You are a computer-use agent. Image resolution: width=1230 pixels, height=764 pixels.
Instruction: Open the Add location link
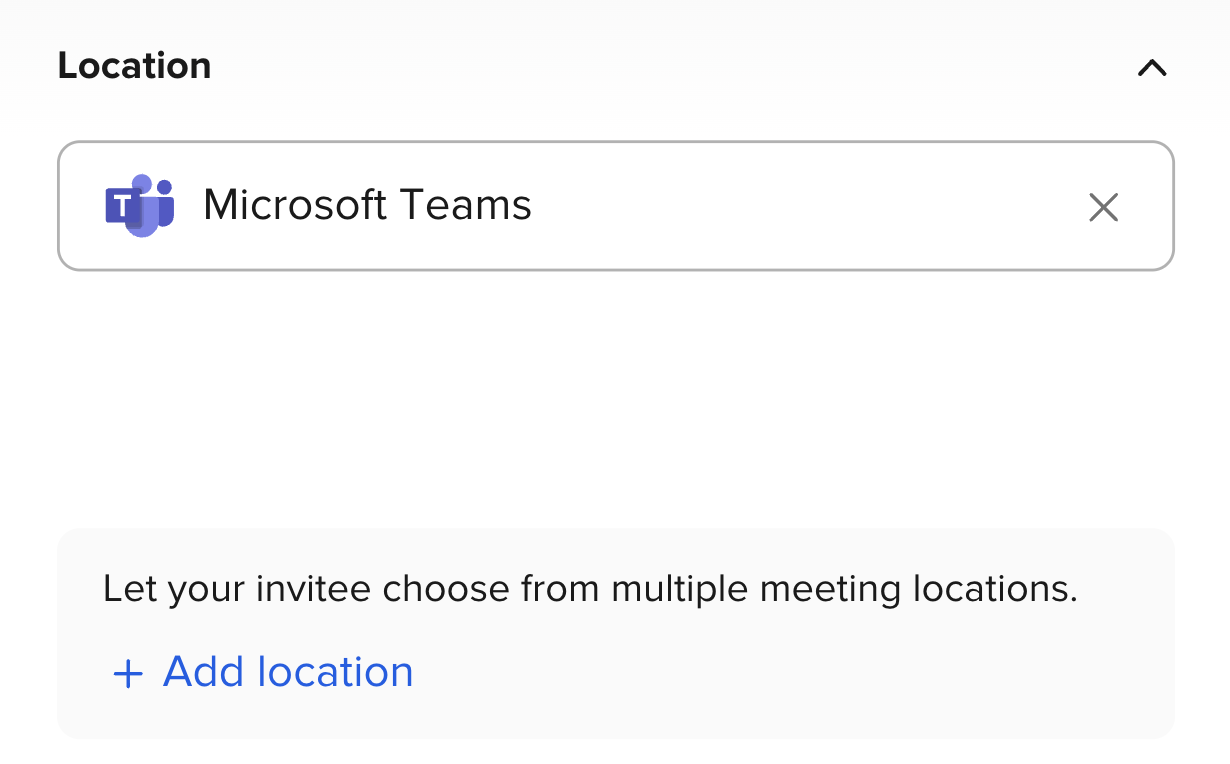pyautogui.click(x=287, y=672)
